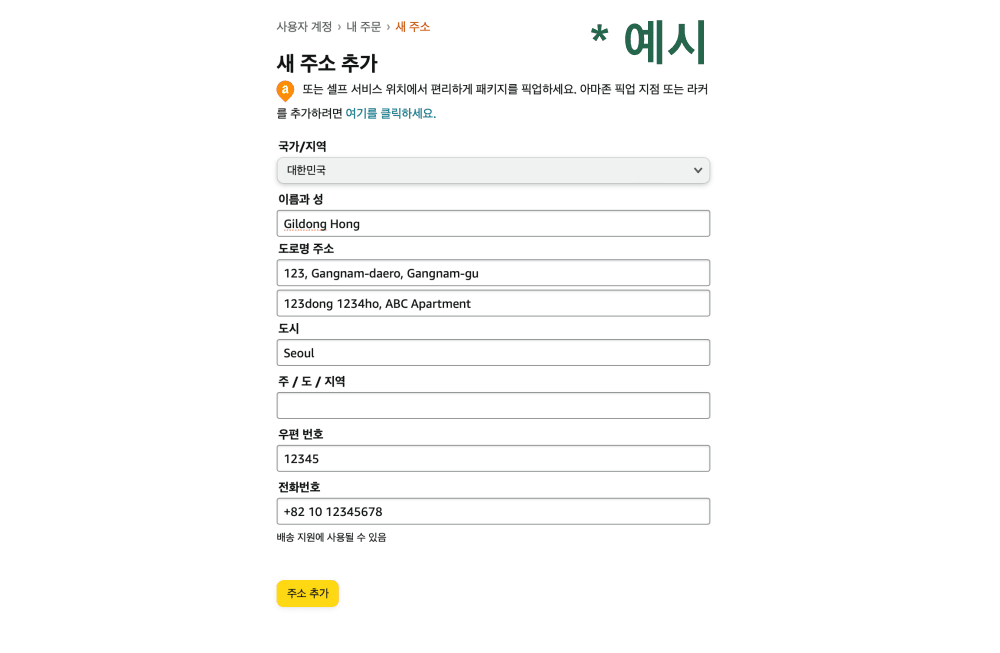Submit with the yellow 주소 추가 button
The image size is (1000, 653).
pyautogui.click(x=307, y=593)
